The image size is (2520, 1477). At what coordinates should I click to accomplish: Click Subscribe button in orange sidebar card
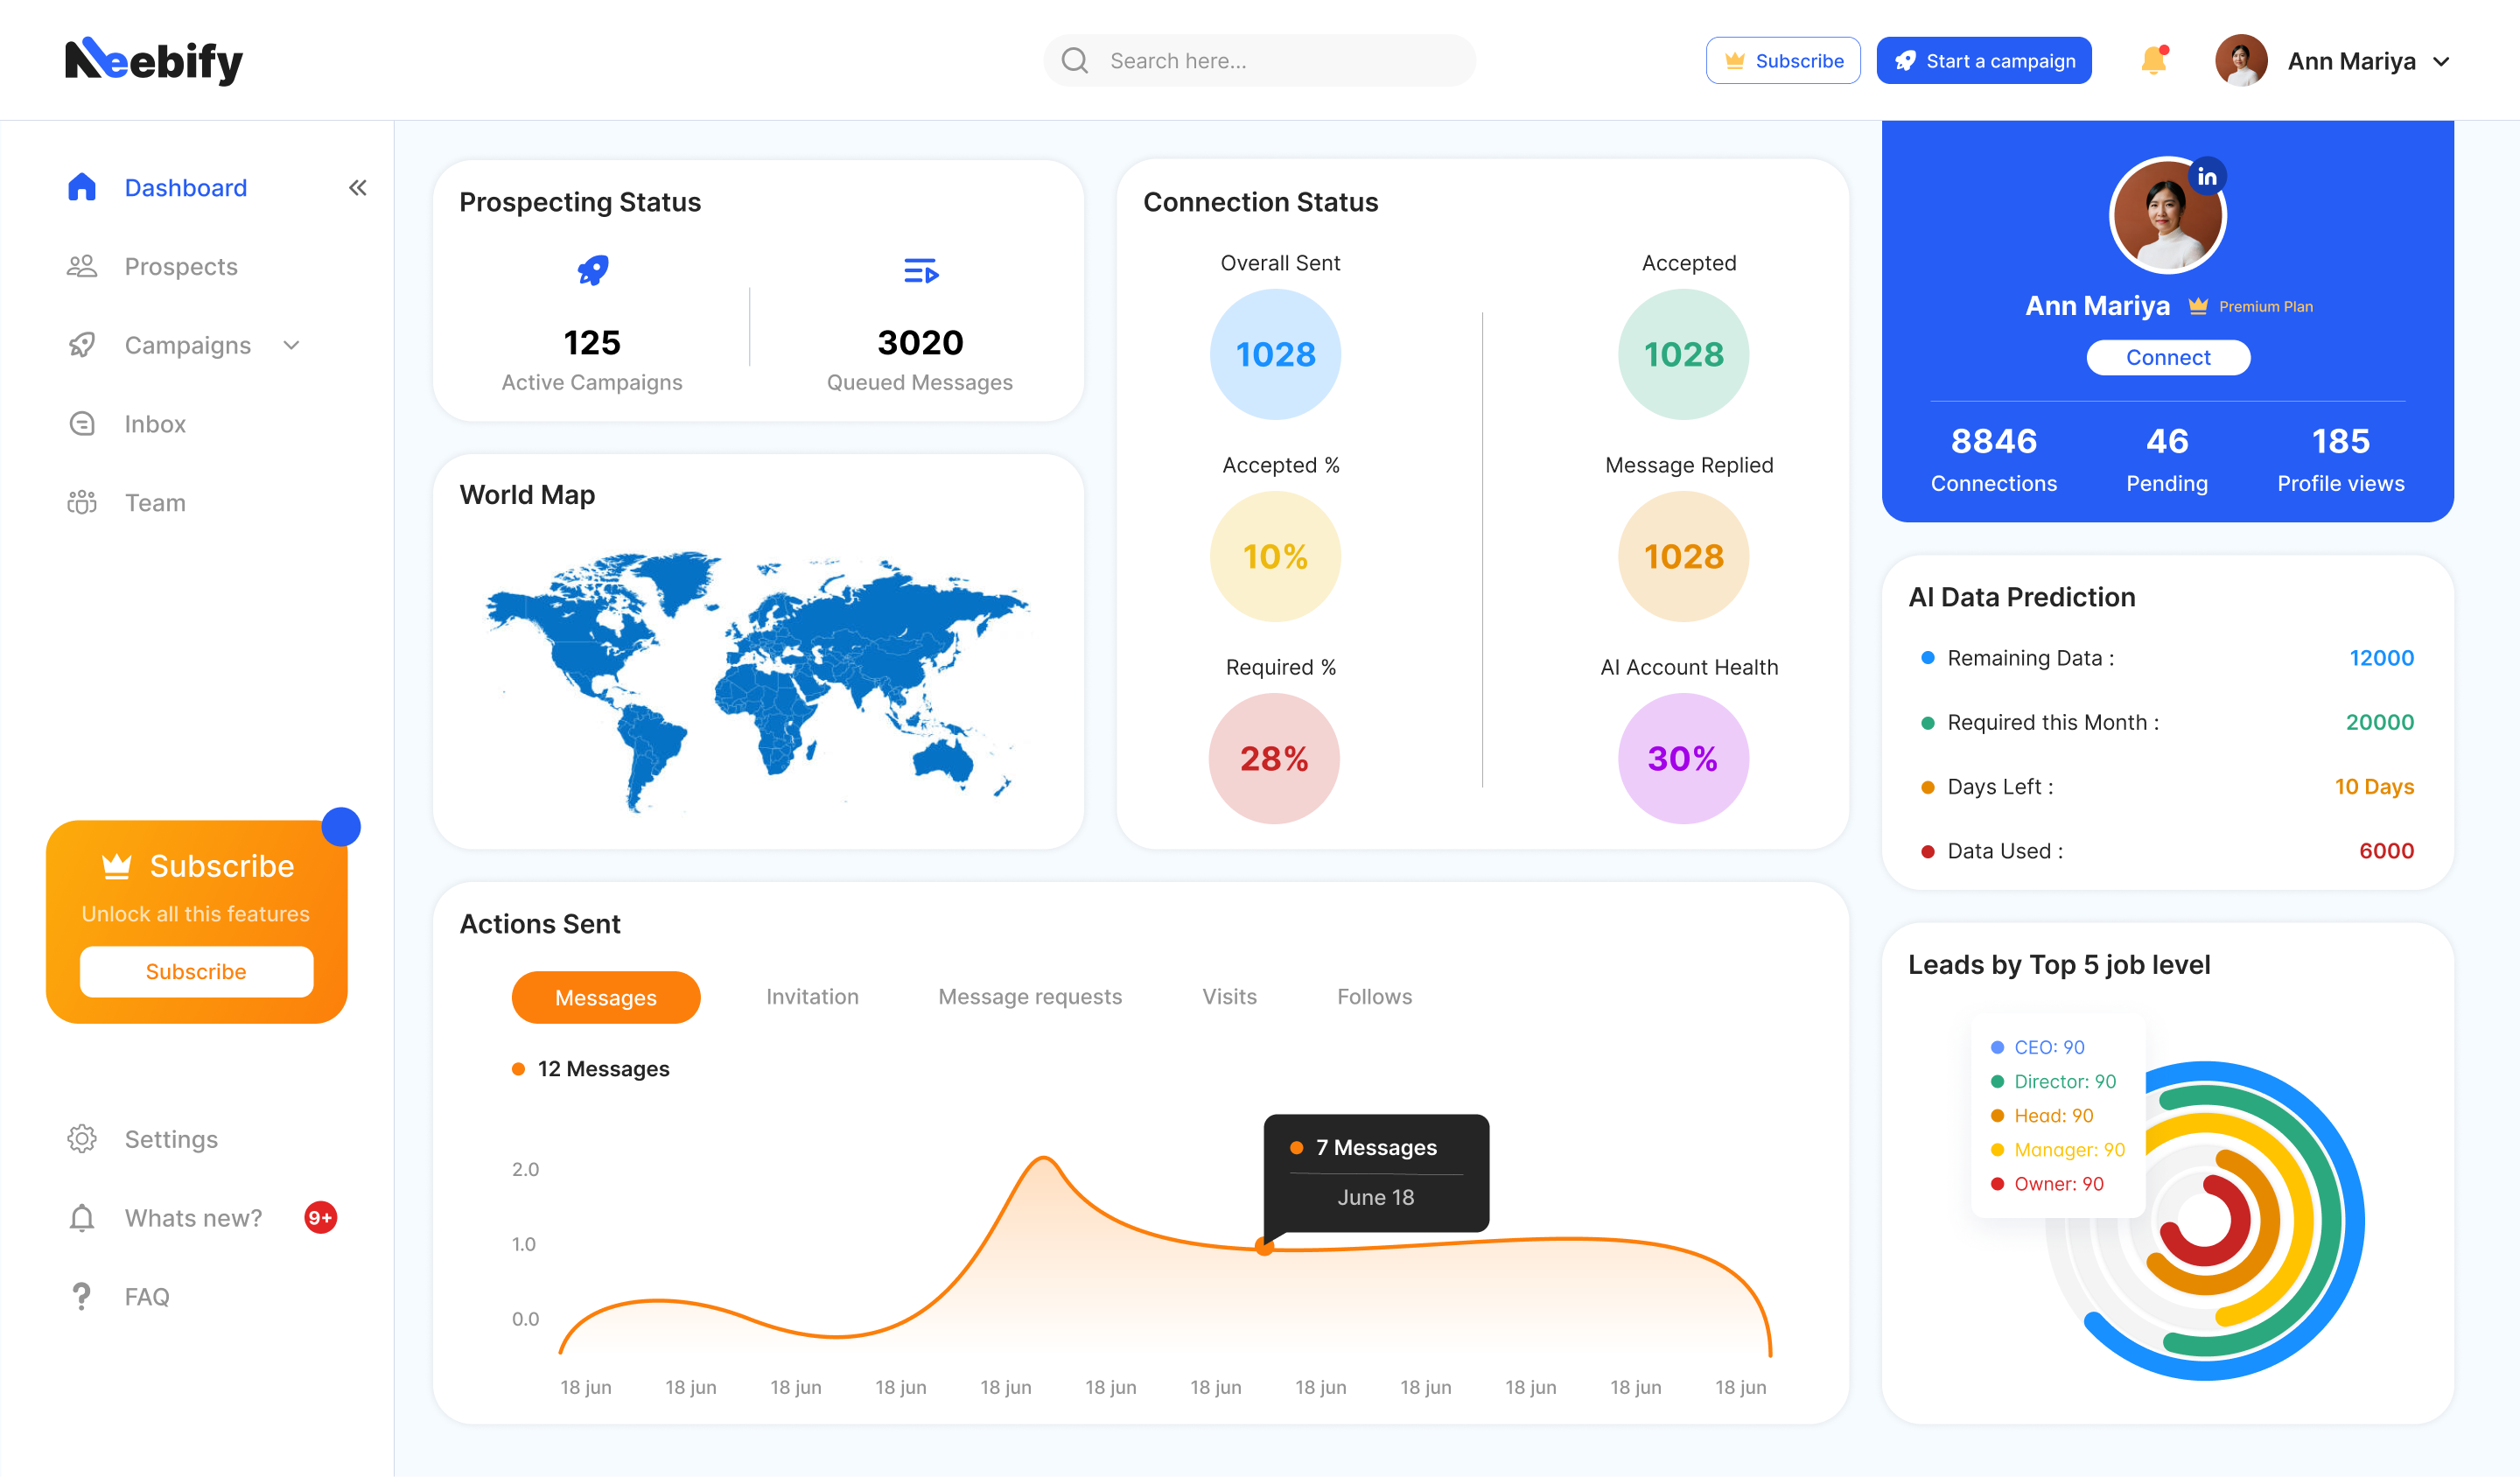196,971
